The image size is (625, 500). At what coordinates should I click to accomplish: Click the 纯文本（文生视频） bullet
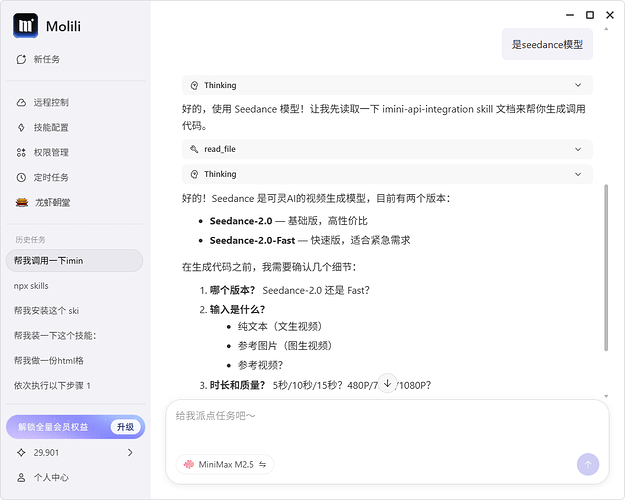pos(280,327)
